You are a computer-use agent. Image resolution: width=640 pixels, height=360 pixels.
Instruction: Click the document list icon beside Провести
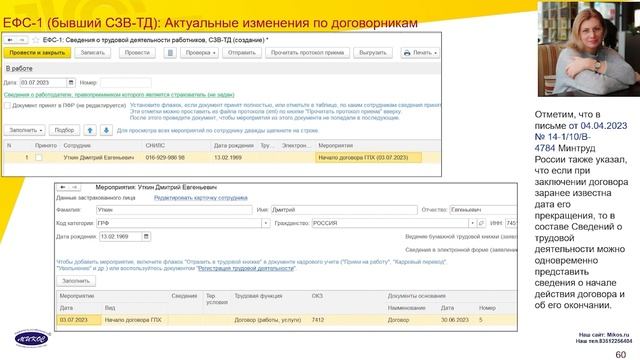(170, 53)
